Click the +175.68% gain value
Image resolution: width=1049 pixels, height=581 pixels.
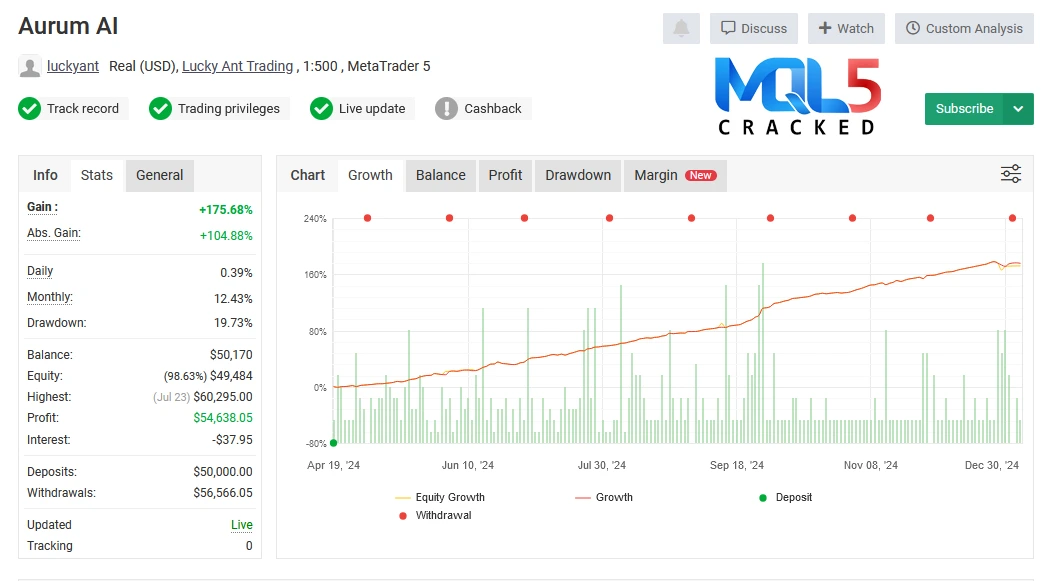[x=225, y=210]
